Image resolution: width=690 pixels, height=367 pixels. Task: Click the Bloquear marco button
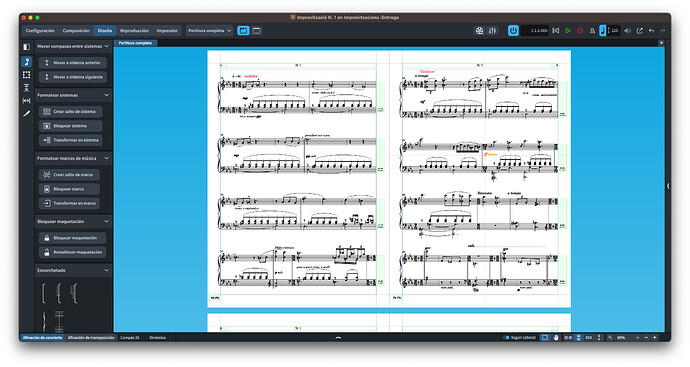coord(70,189)
